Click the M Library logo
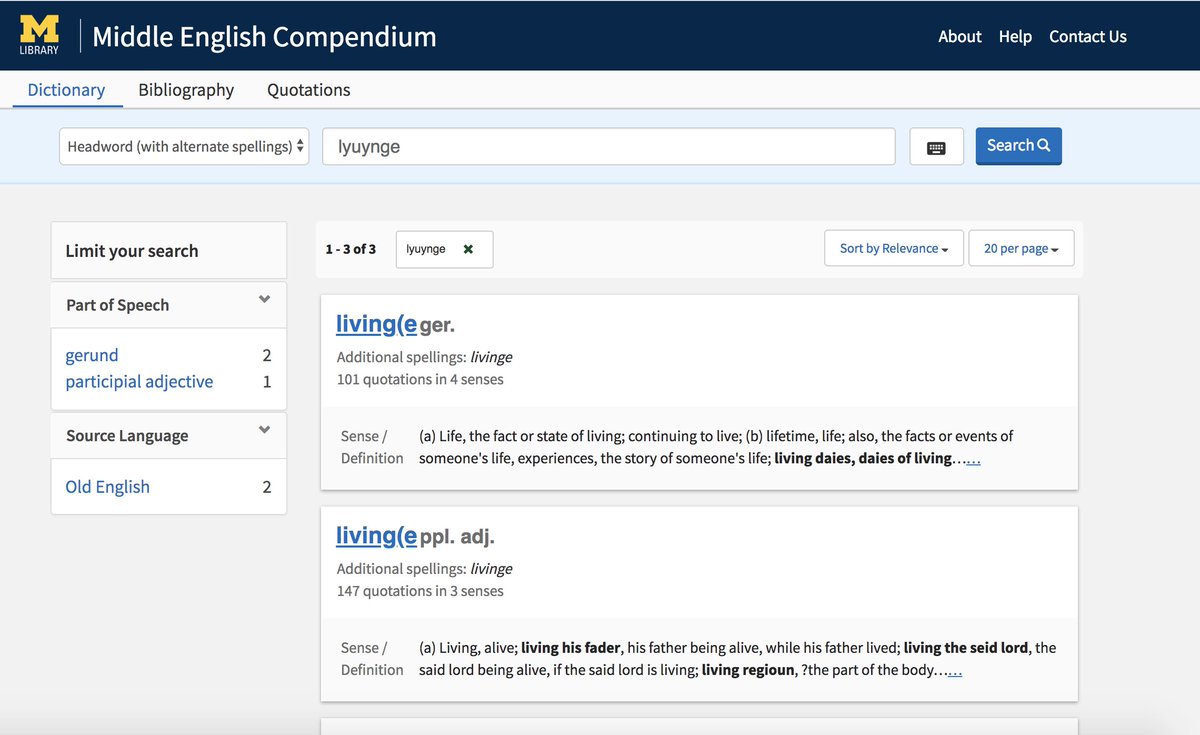The image size is (1200, 735). [40, 36]
